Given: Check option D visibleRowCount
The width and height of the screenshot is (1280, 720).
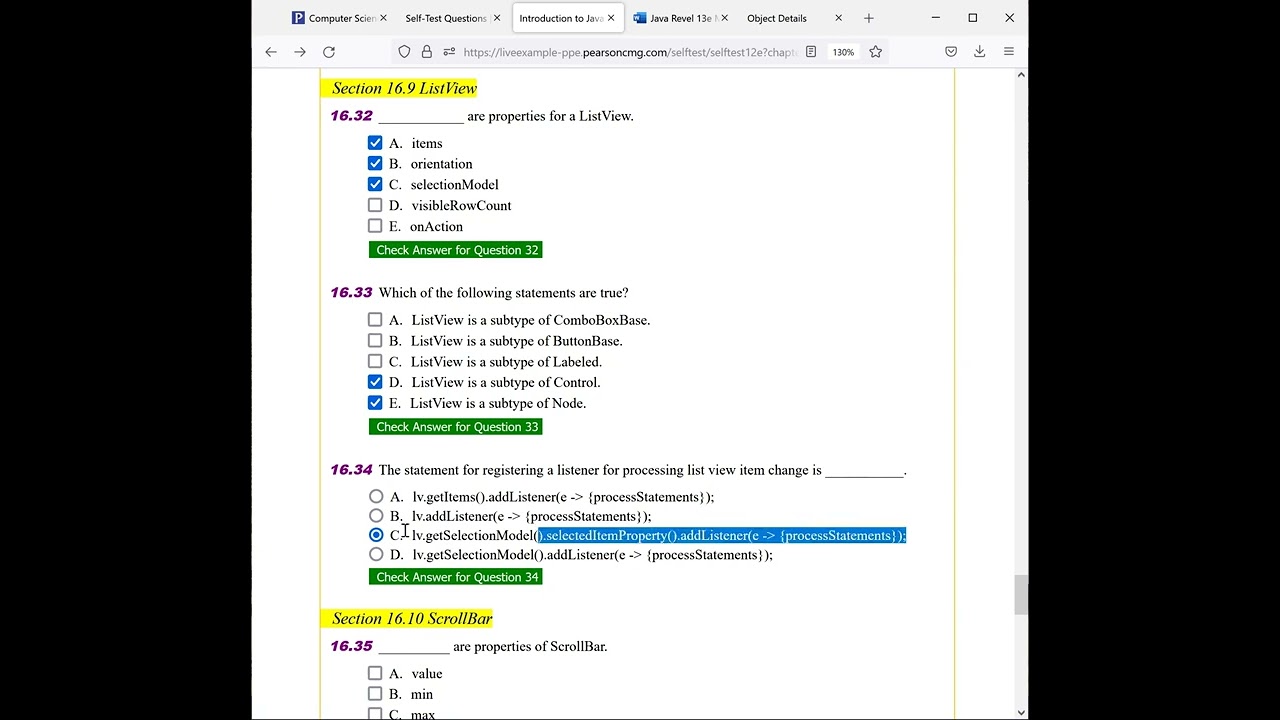Looking at the screenshot, I should (375, 205).
